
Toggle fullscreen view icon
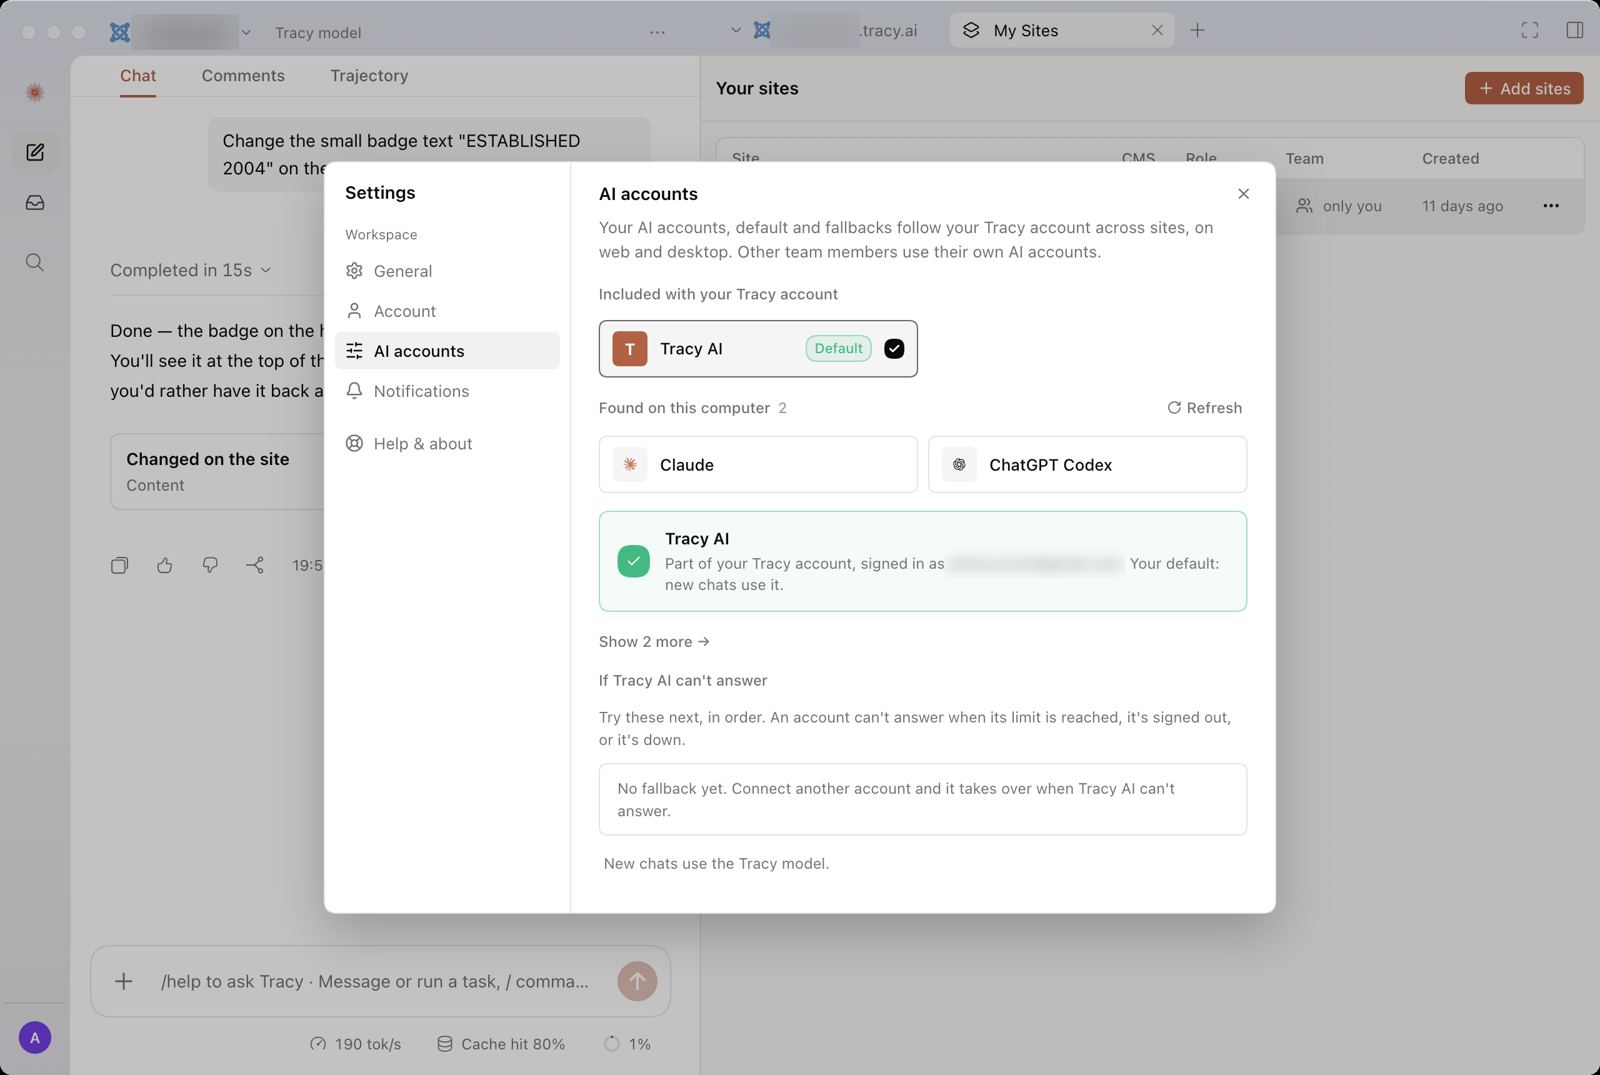tap(1530, 30)
